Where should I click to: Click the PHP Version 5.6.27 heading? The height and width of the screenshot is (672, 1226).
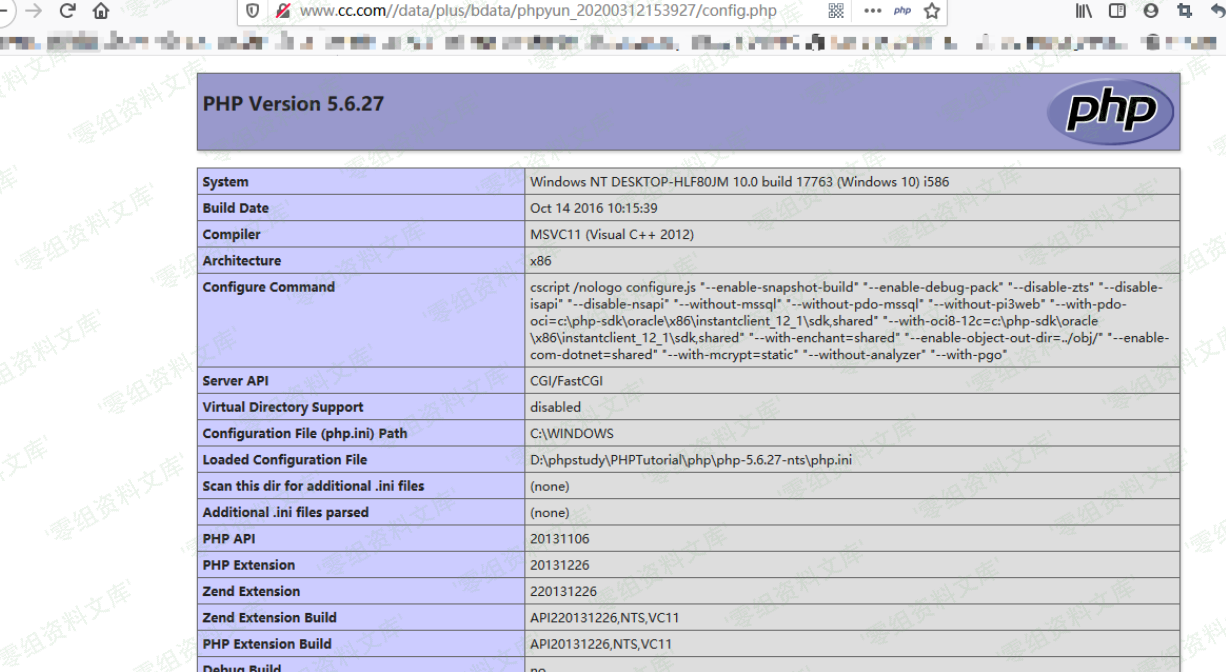click(x=293, y=104)
